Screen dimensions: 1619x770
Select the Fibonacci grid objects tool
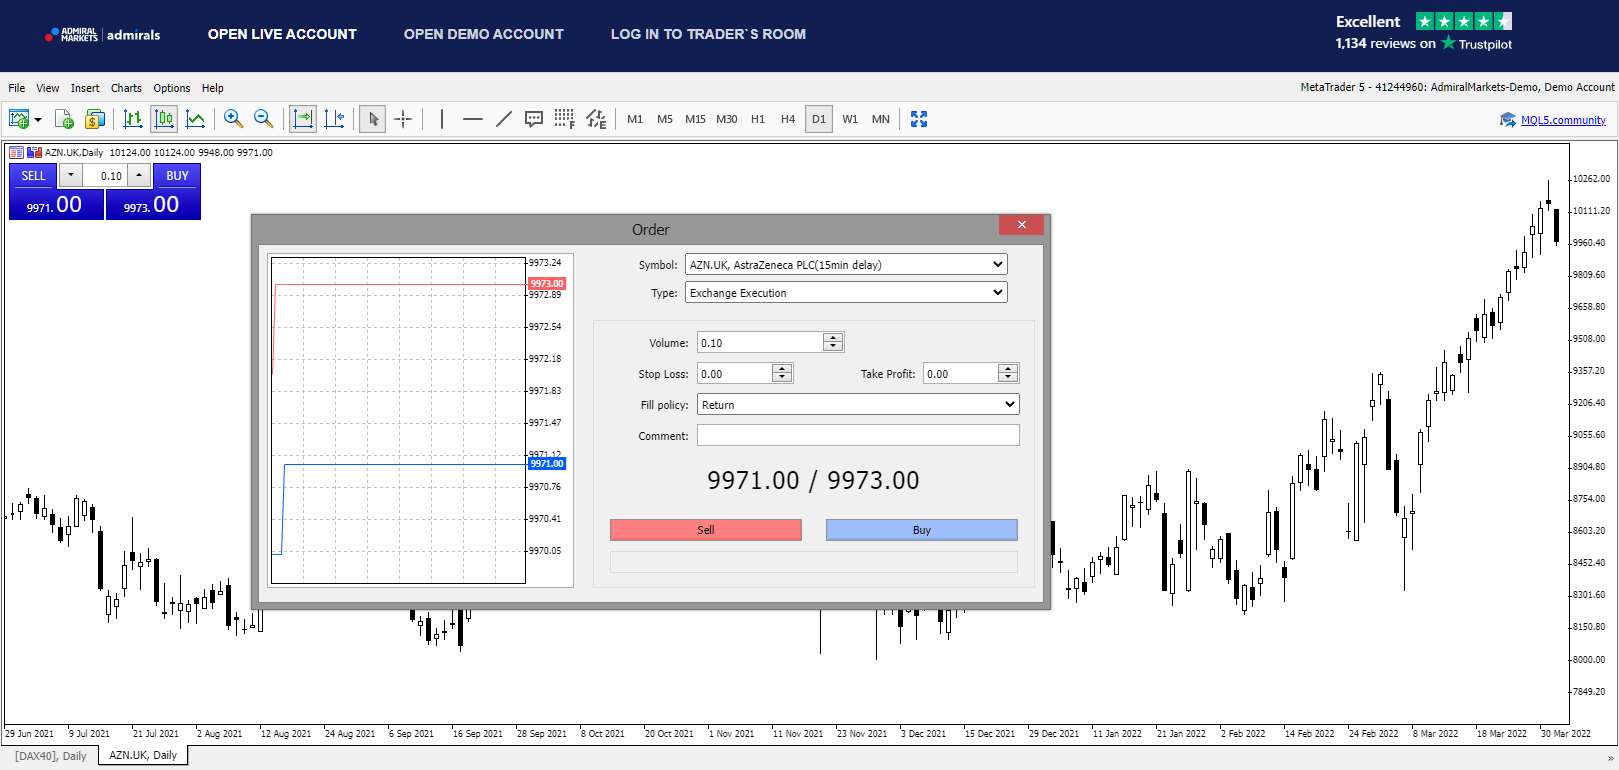click(565, 119)
